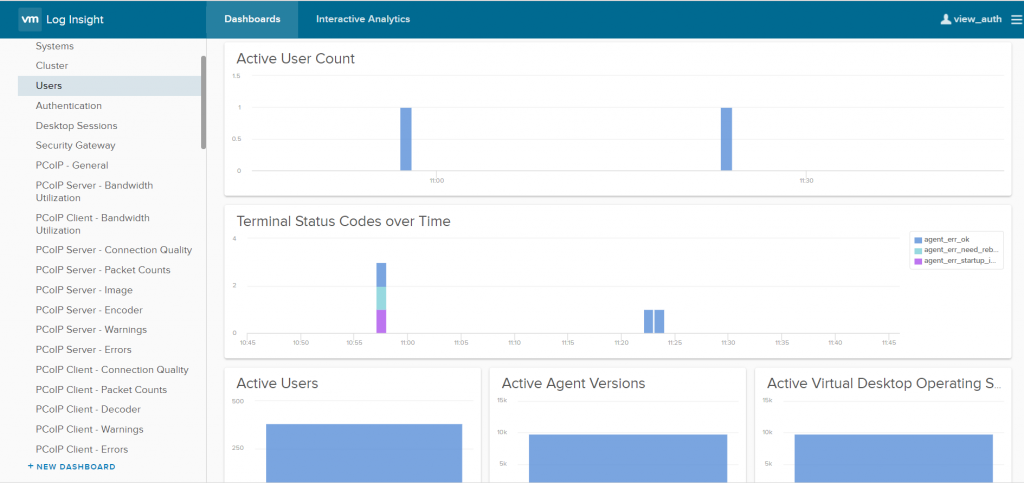Image resolution: width=1024 pixels, height=483 pixels.
Task: Select the Users dashboard
Action: (x=110, y=86)
